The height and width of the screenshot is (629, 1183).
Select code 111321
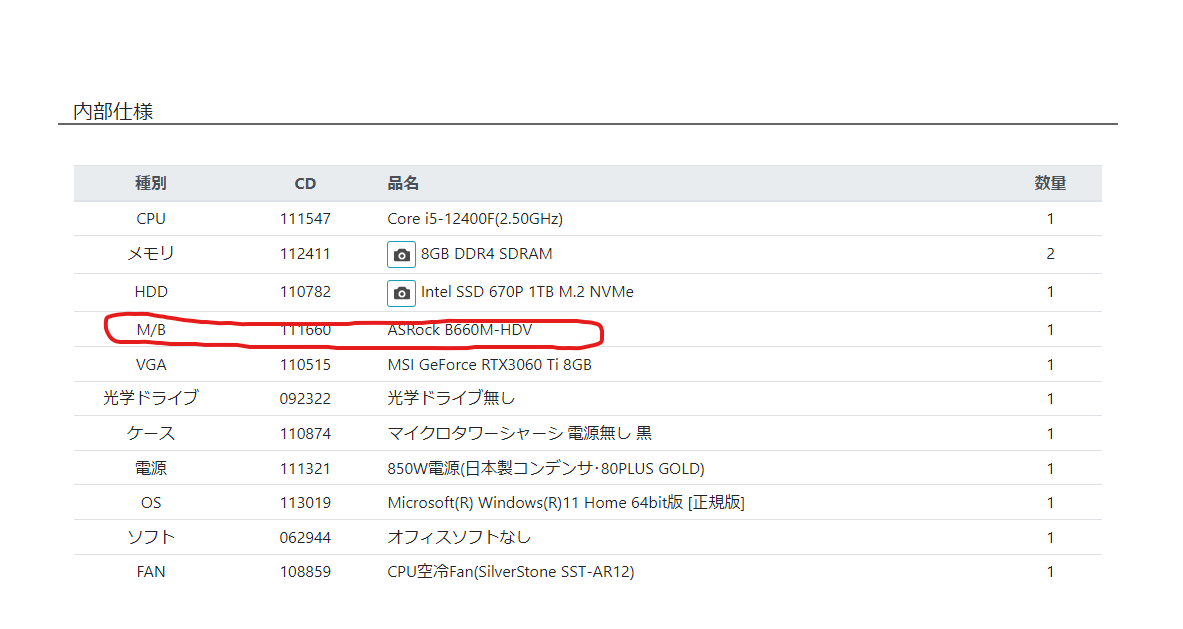(305, 468)
